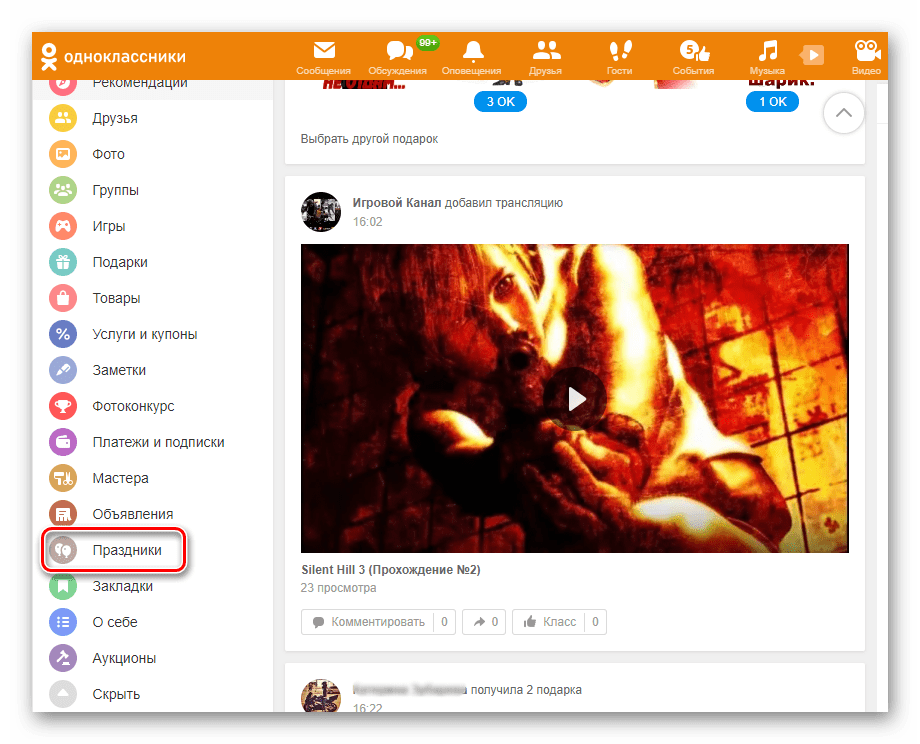Image resolution: width=920 pixels, height=744 pixels.
Task: Open Видео camera icon
Action: pyautogui.click(x=867, y=50)
